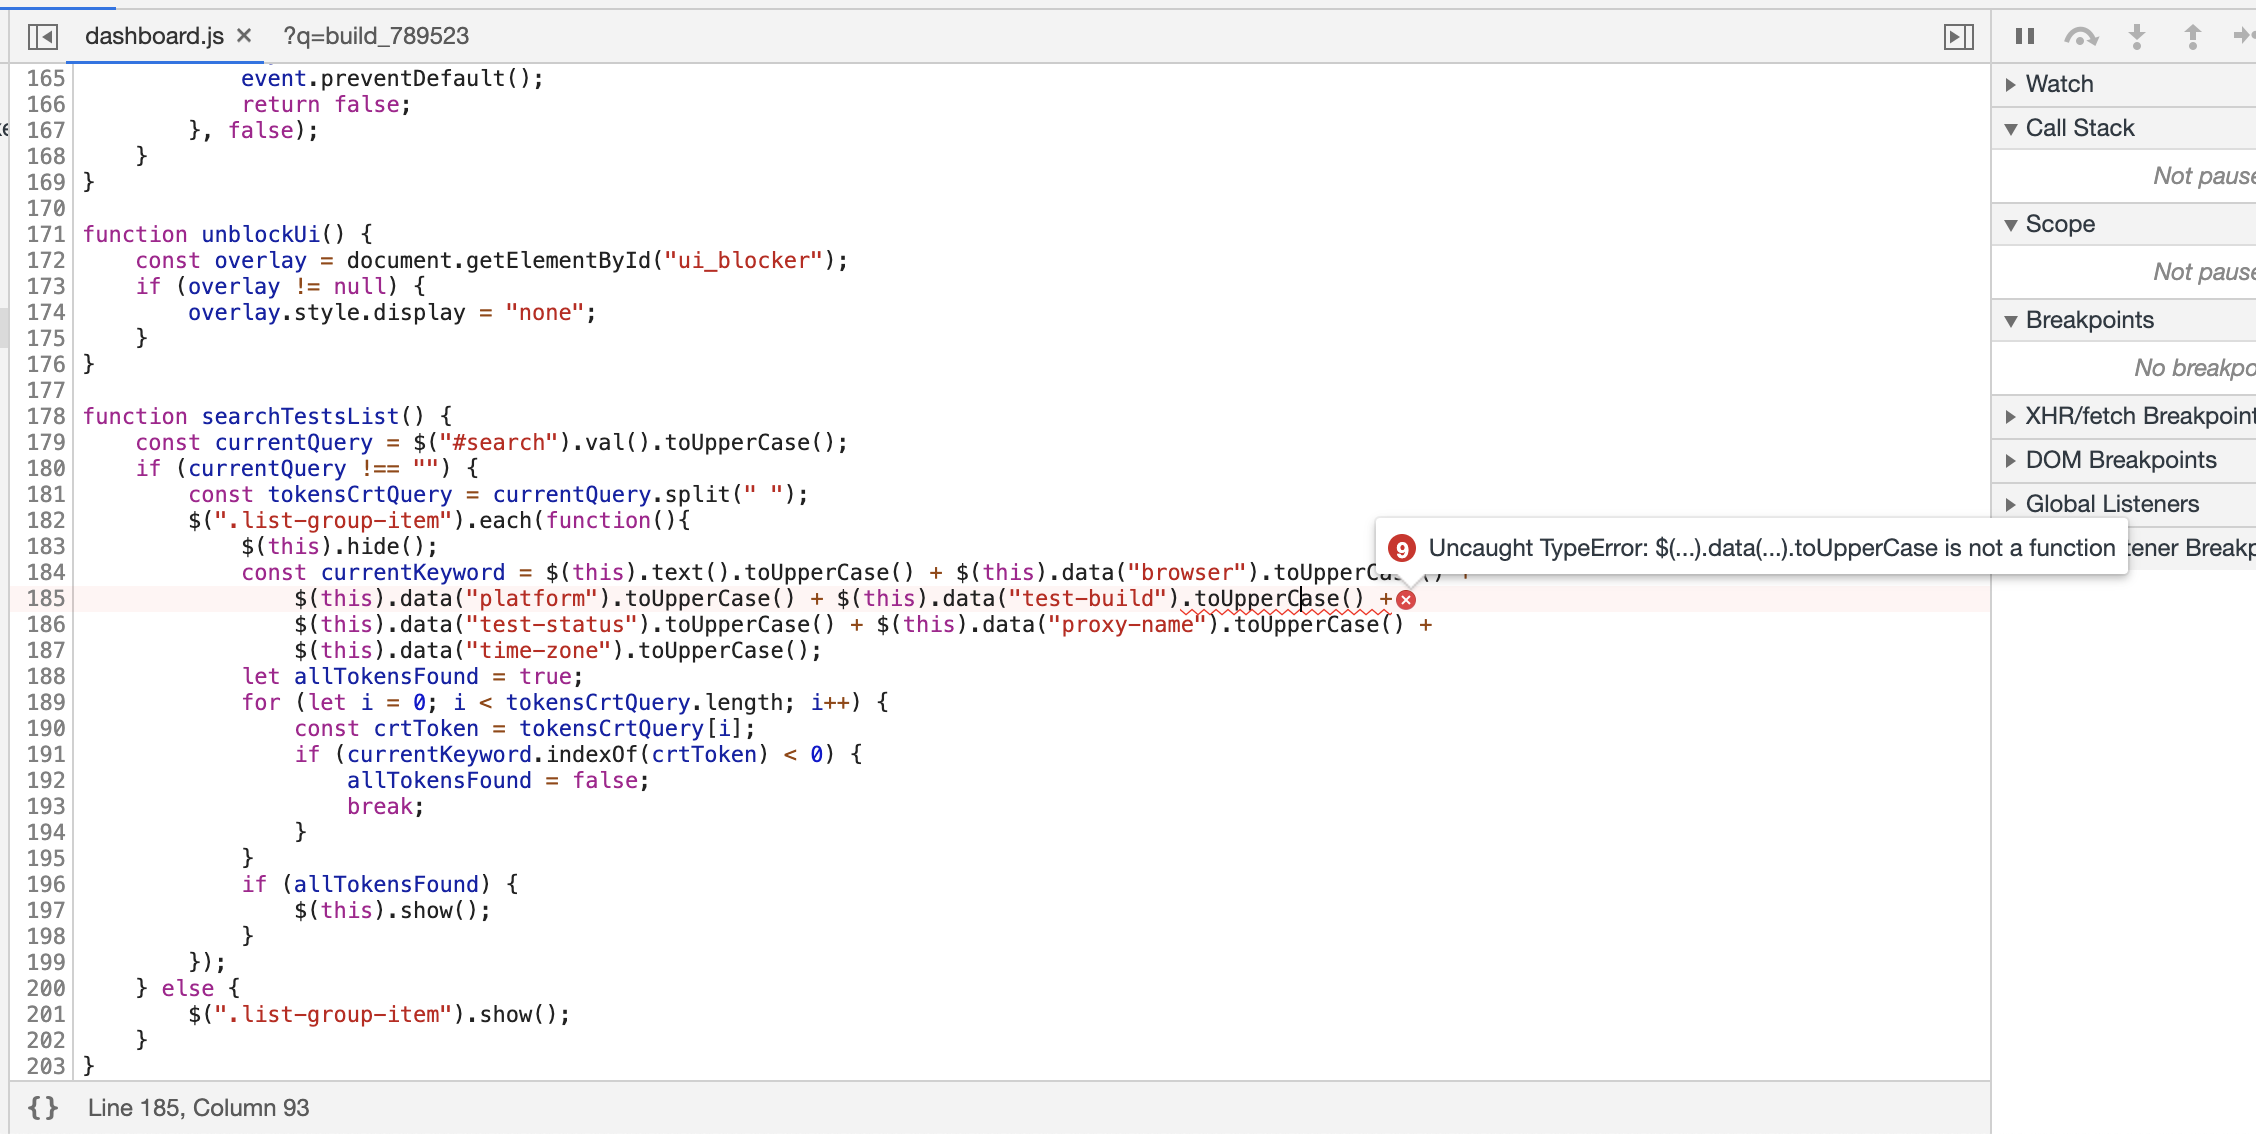
Task: Pause script execution in the debugger
Action: coord(2023,36)
